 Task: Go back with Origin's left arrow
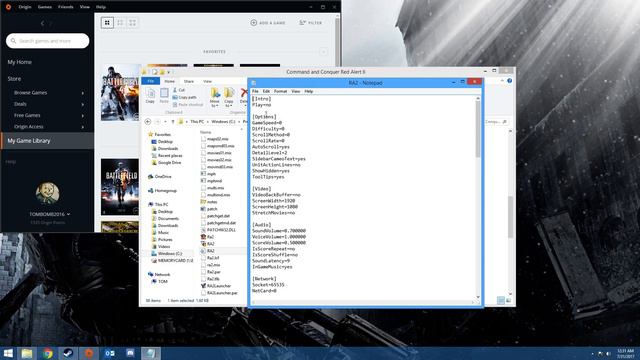[x=42, y=23]
